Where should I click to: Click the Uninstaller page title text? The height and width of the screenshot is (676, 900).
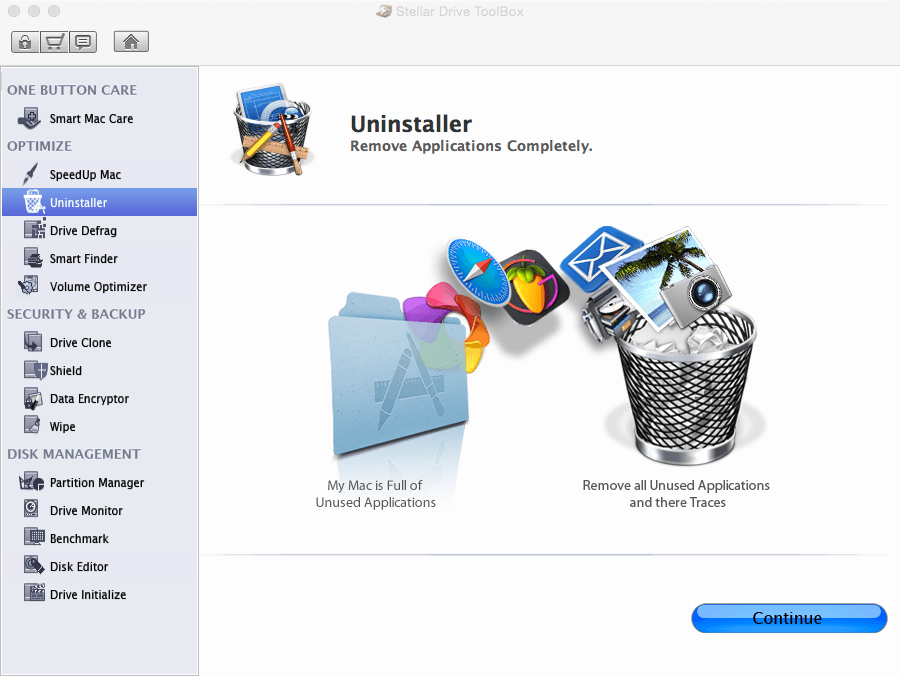click(x=411, y=124)
